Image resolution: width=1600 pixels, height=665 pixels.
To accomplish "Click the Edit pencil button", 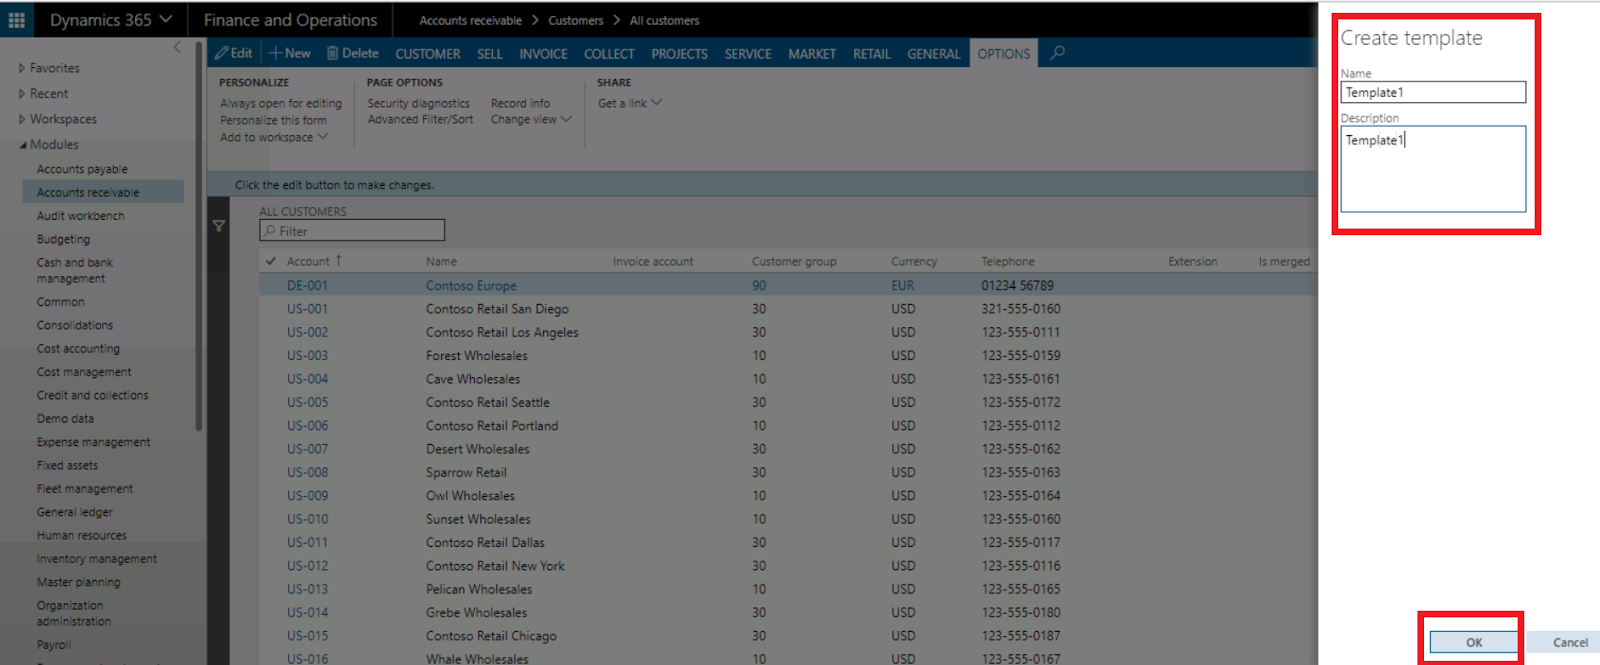I will click(234, 53).
